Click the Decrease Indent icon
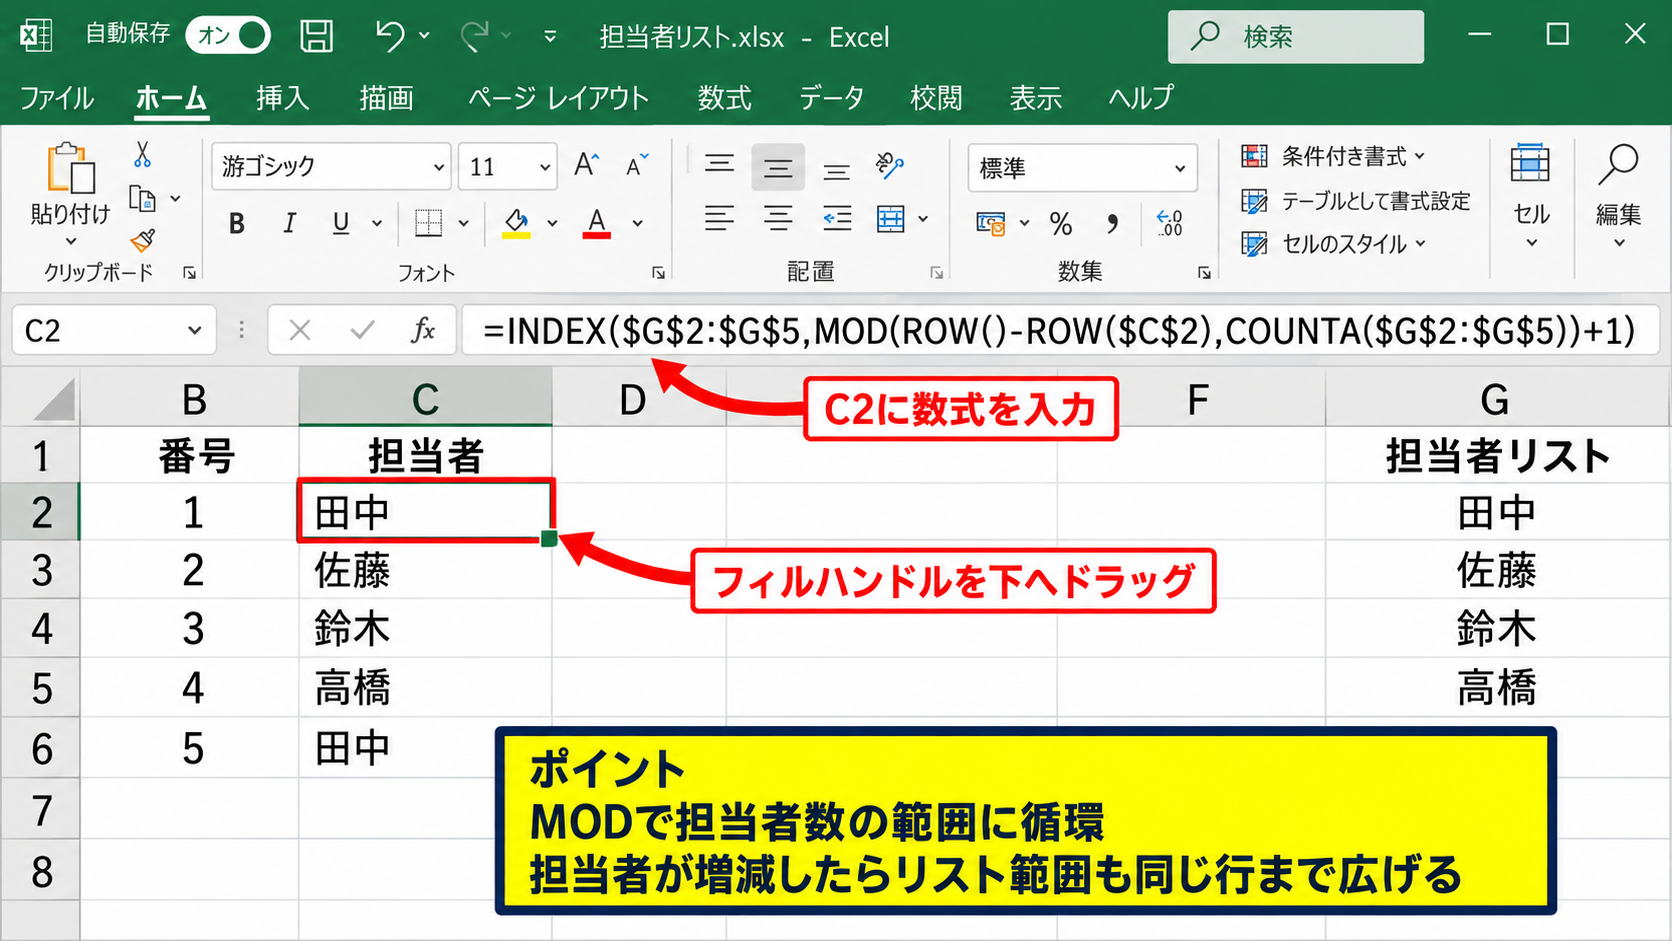Image resolution: width=1672 pixels, height=941 pixels. click(837, 219)
